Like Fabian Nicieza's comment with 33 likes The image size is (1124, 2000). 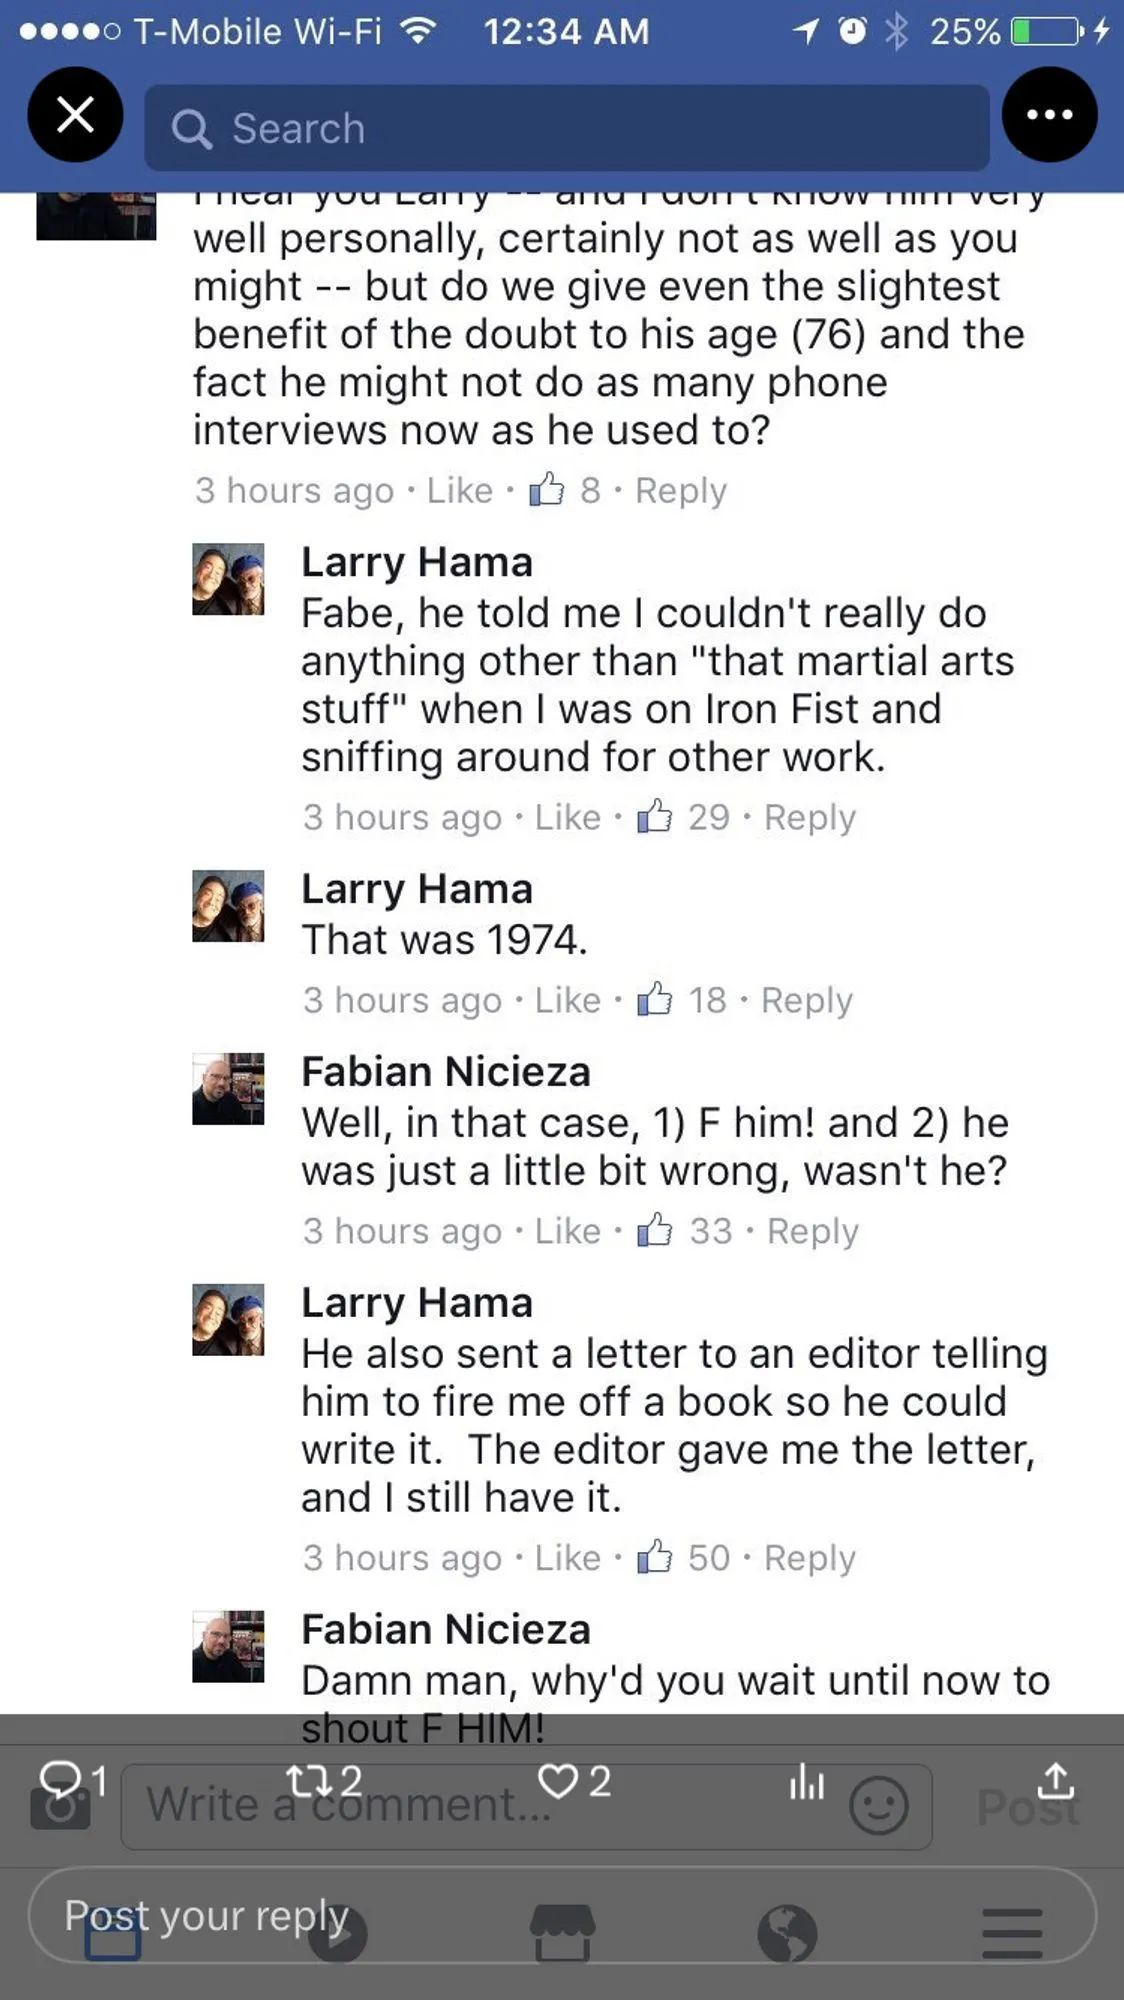coord(568,1231)
